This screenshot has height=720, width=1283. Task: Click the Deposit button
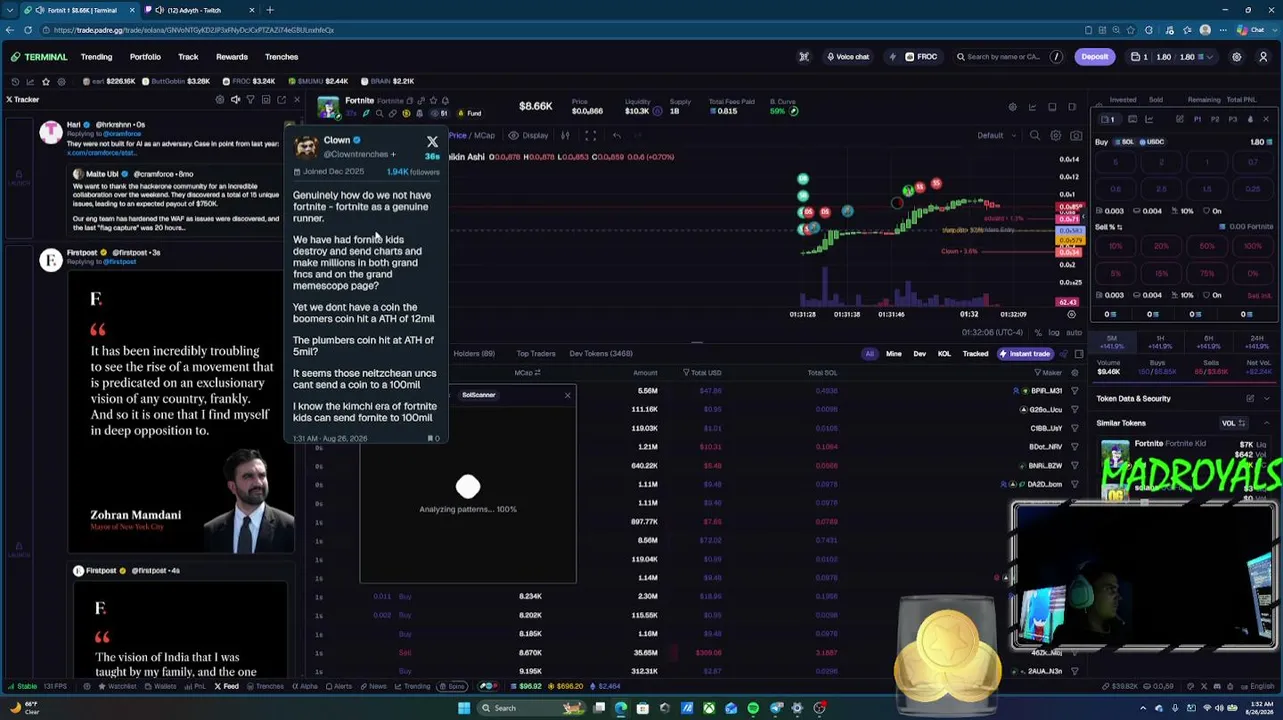tap(1095, 57)
